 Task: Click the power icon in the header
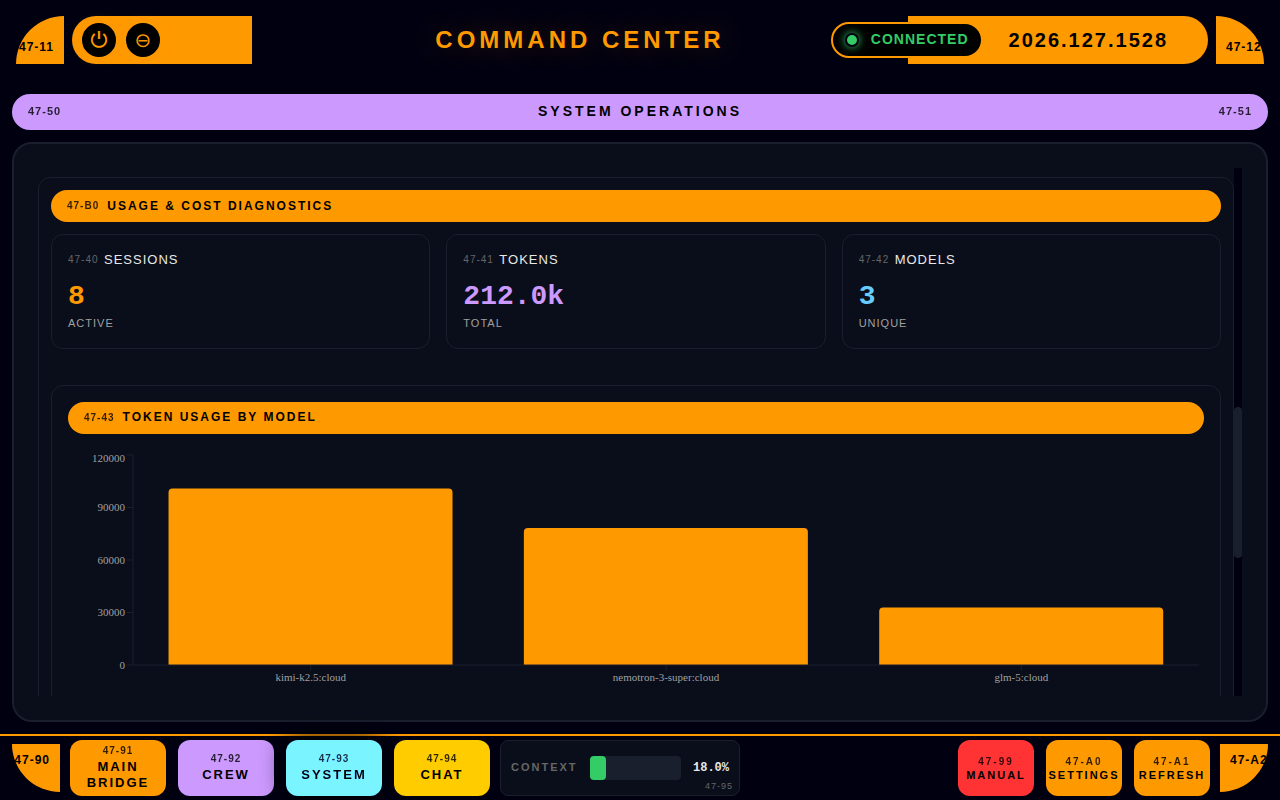coord(99,40)
